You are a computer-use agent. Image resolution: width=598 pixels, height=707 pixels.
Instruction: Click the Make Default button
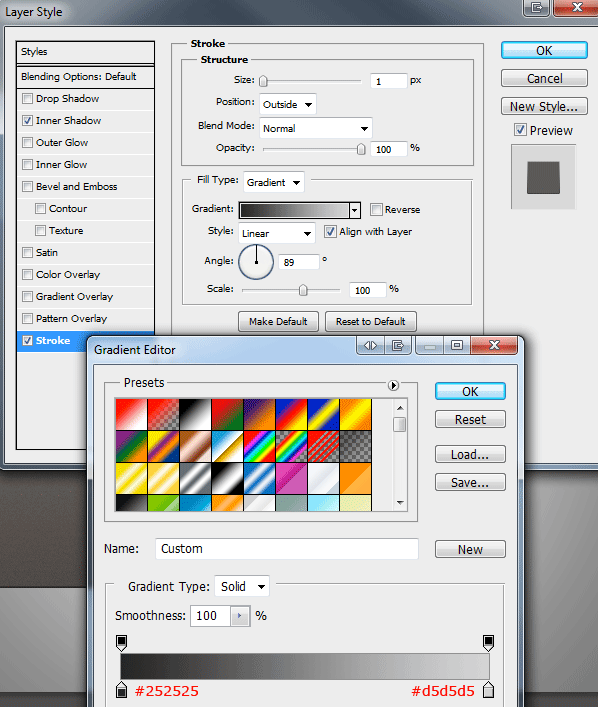tap(278, 321)
